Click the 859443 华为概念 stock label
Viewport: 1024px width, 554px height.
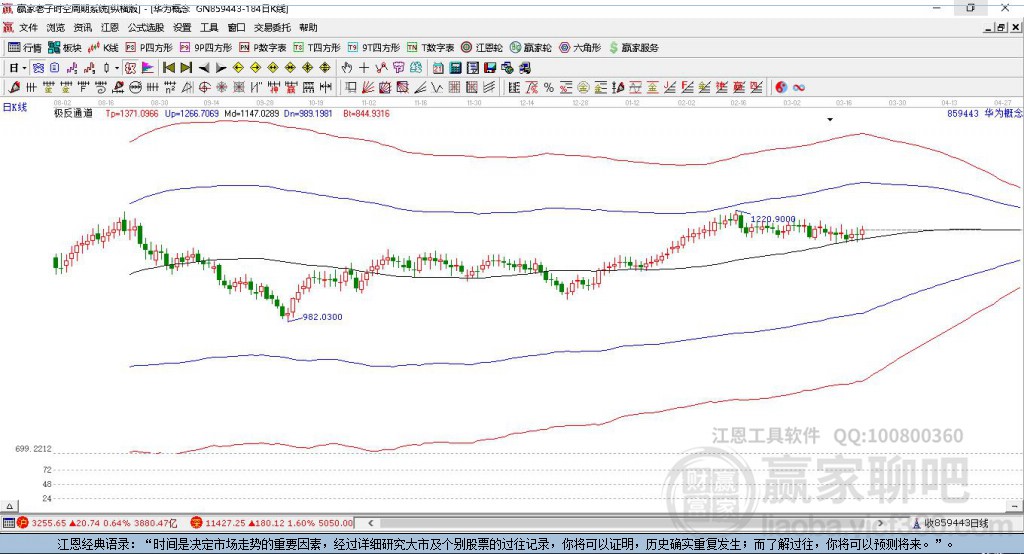pyautogui.click(x=985, y=114)
